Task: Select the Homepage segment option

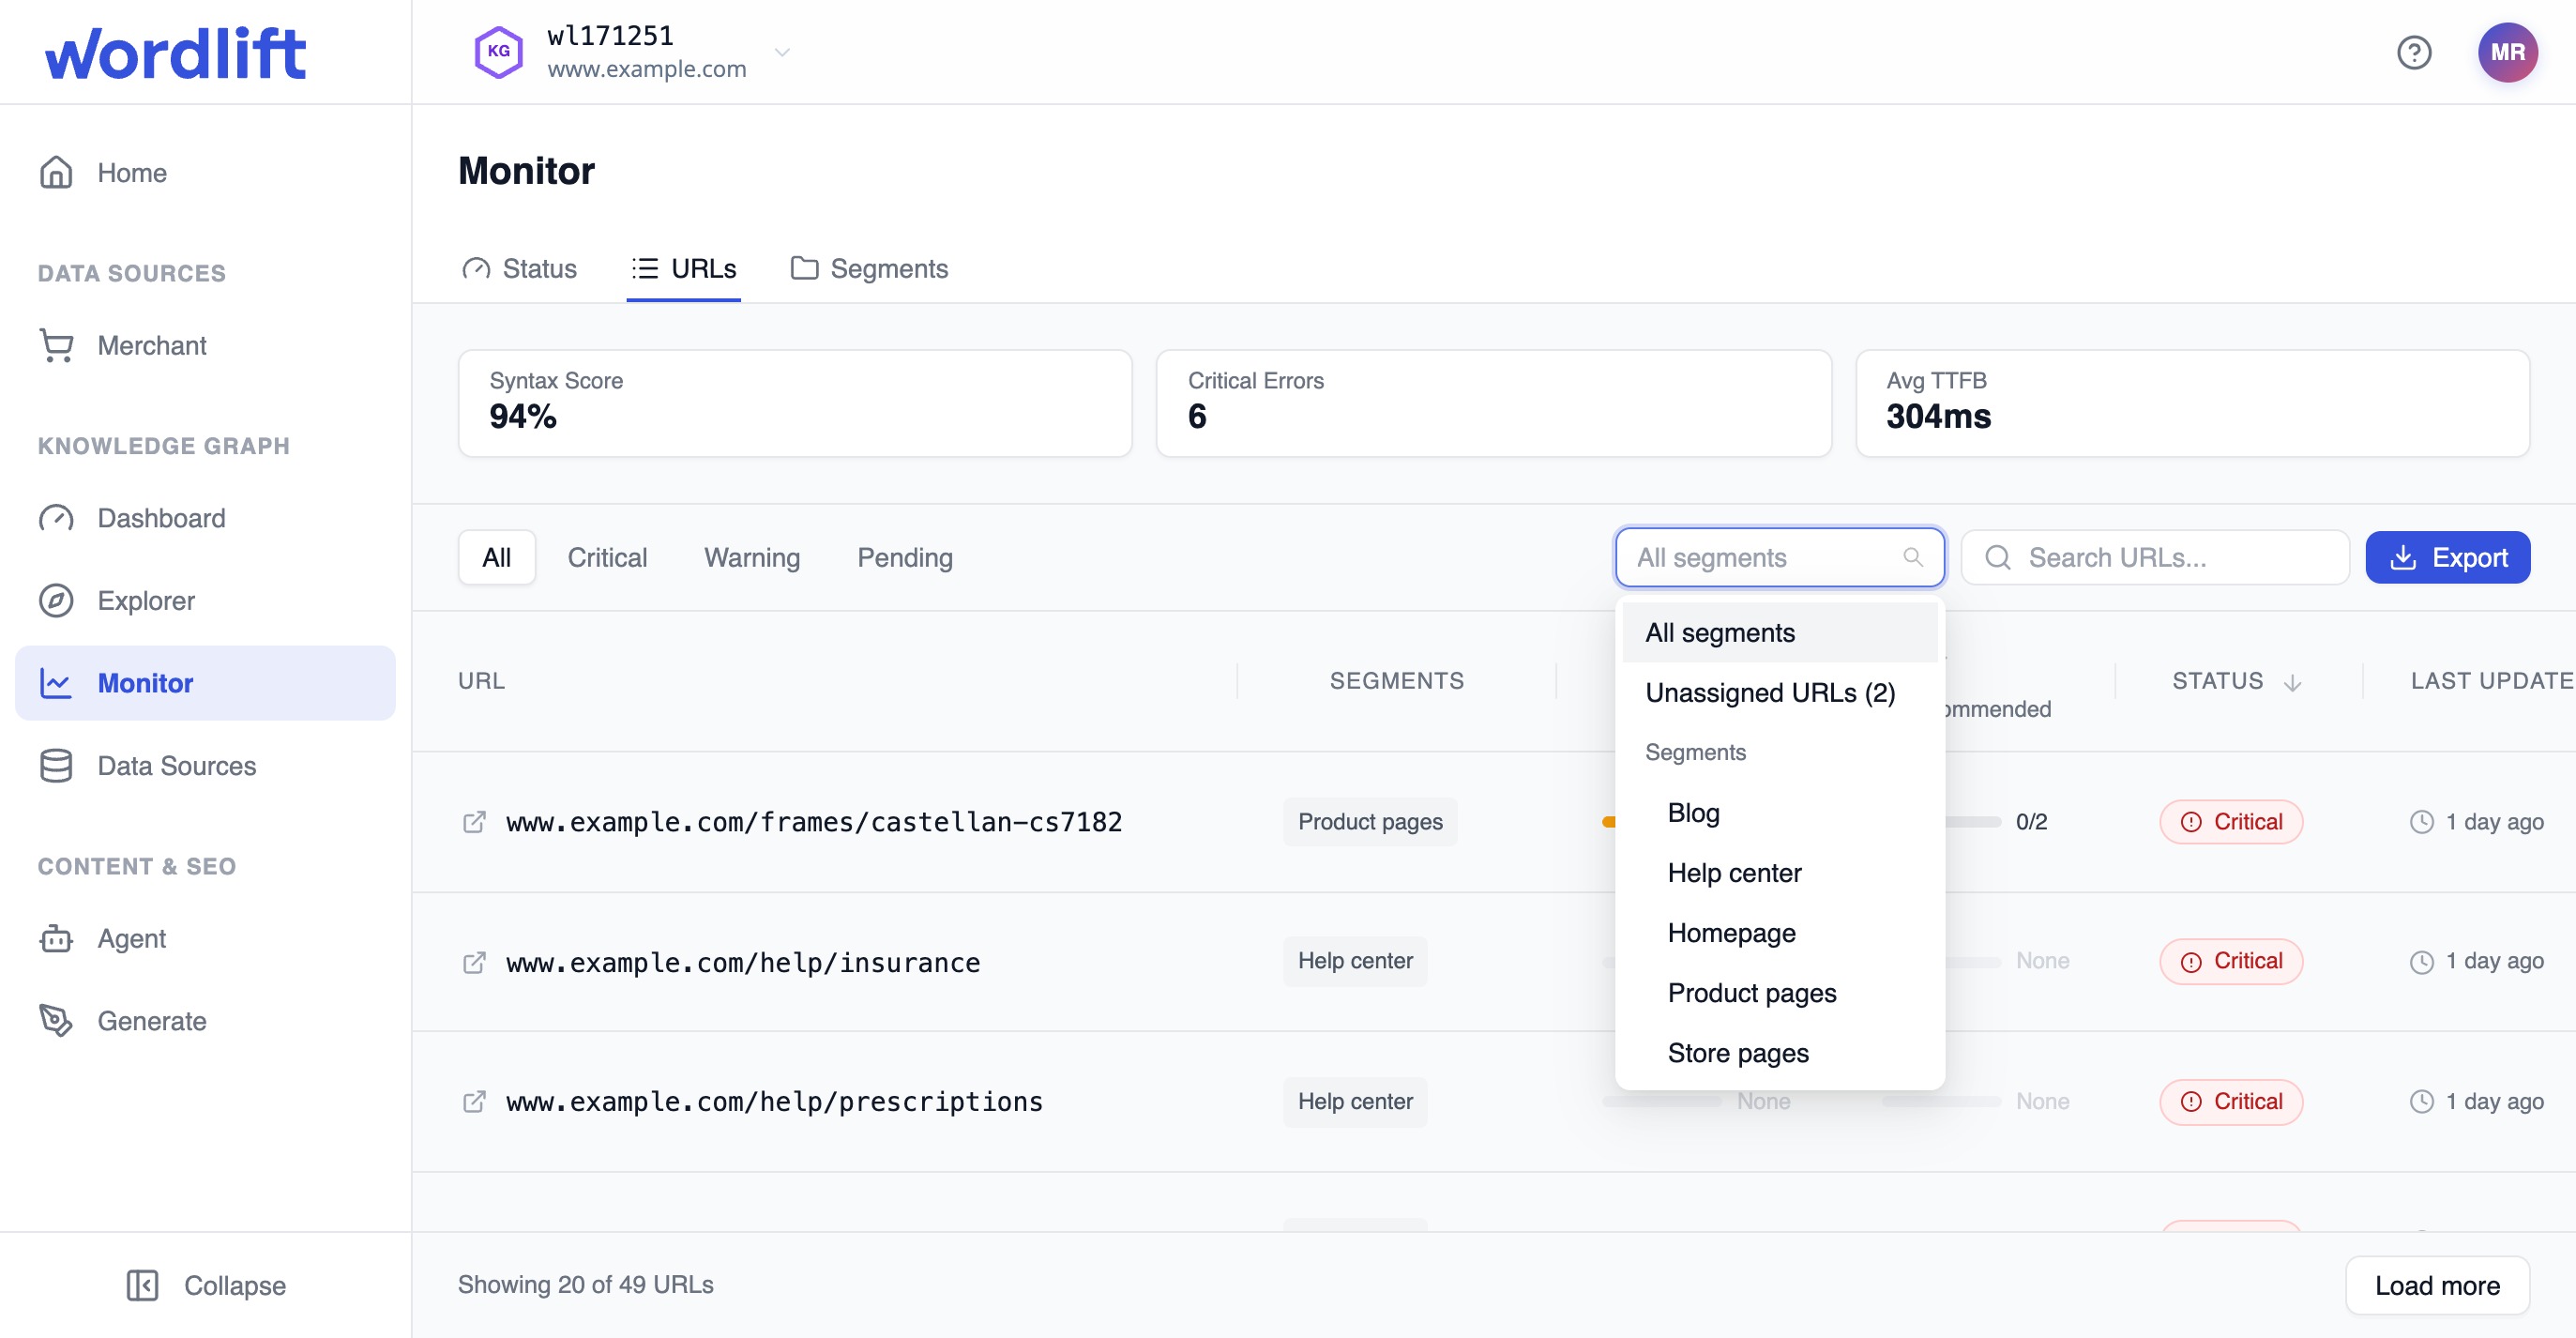Action: [x=1779, y=932]
